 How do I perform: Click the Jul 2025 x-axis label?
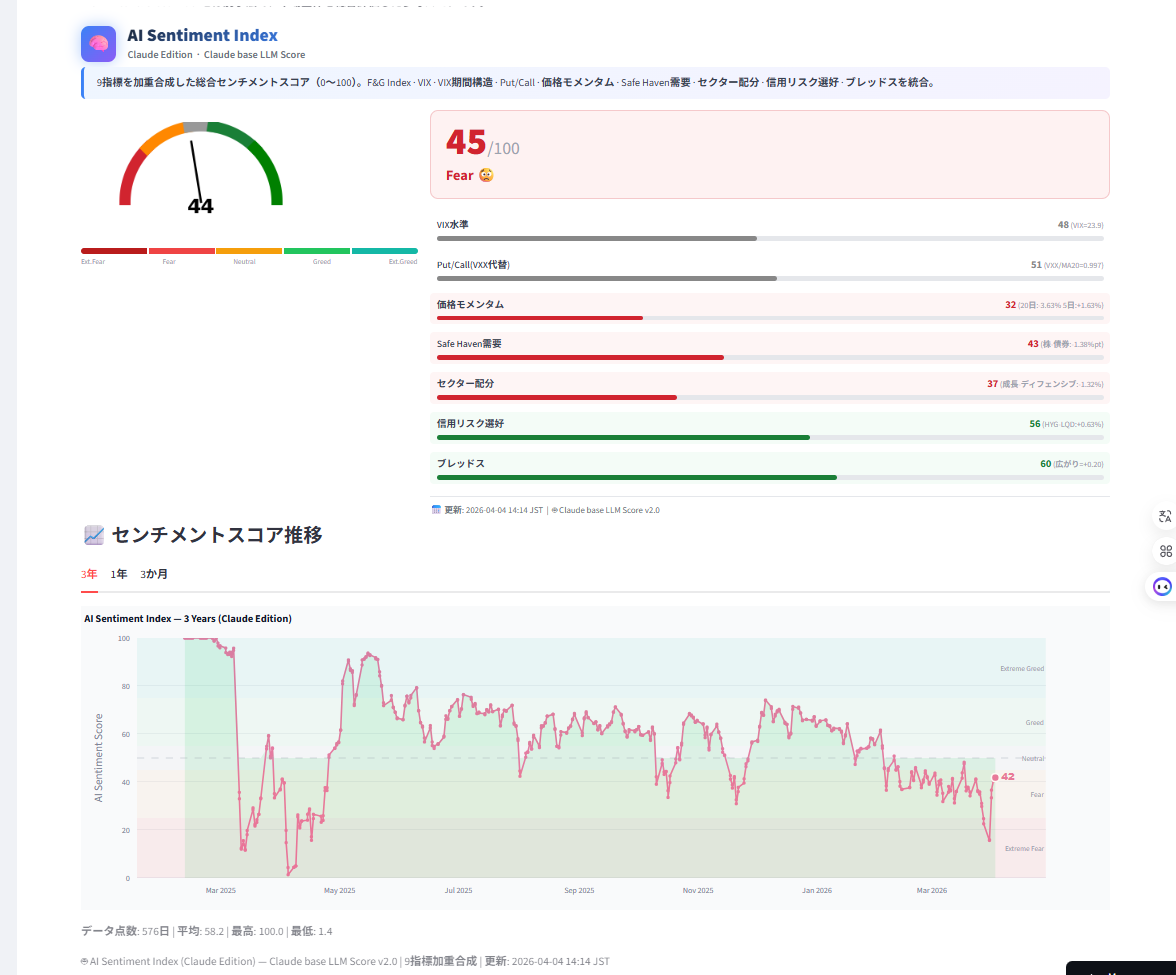[x=458, y=891]
